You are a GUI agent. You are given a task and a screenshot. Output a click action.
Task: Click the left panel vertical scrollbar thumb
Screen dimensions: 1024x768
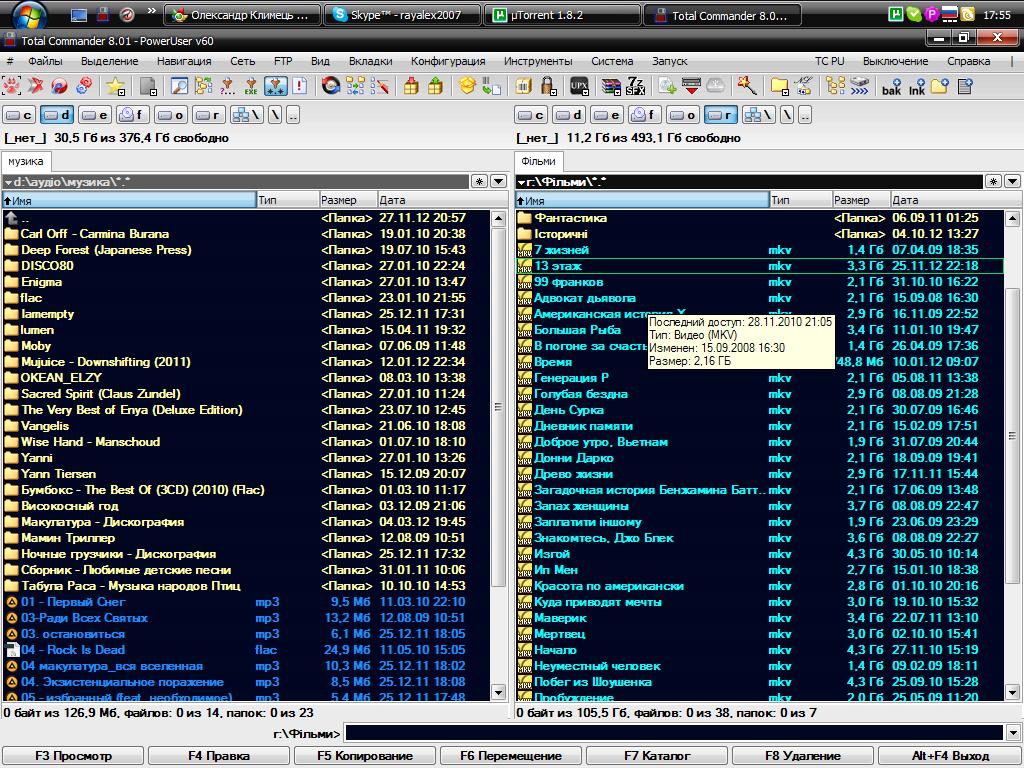point(498,406)
